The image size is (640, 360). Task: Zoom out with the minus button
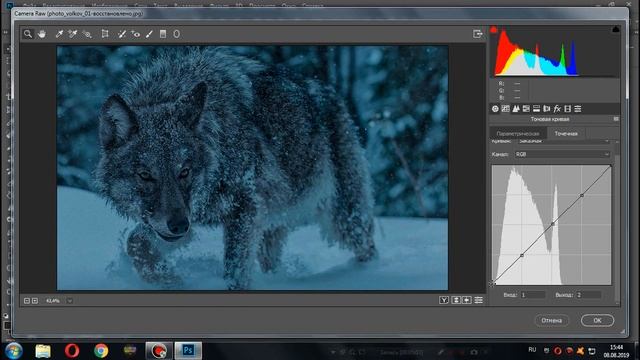[x=27, y=301]
